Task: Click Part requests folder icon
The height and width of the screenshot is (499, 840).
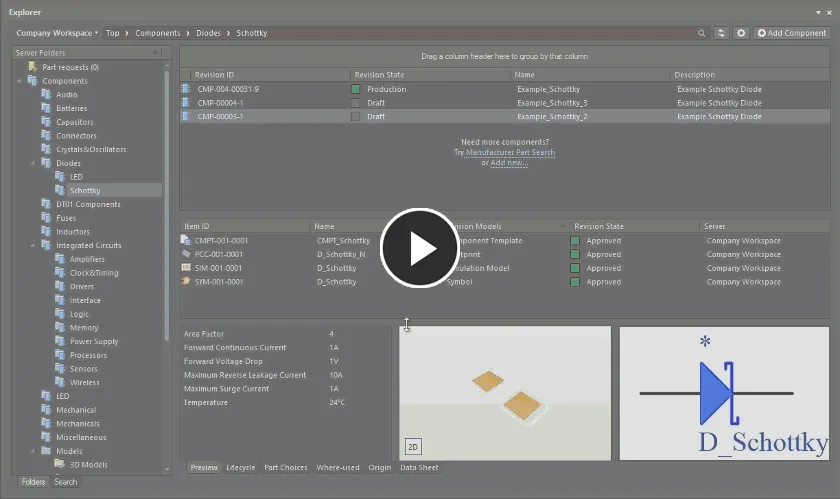Action: click(33, 66)
